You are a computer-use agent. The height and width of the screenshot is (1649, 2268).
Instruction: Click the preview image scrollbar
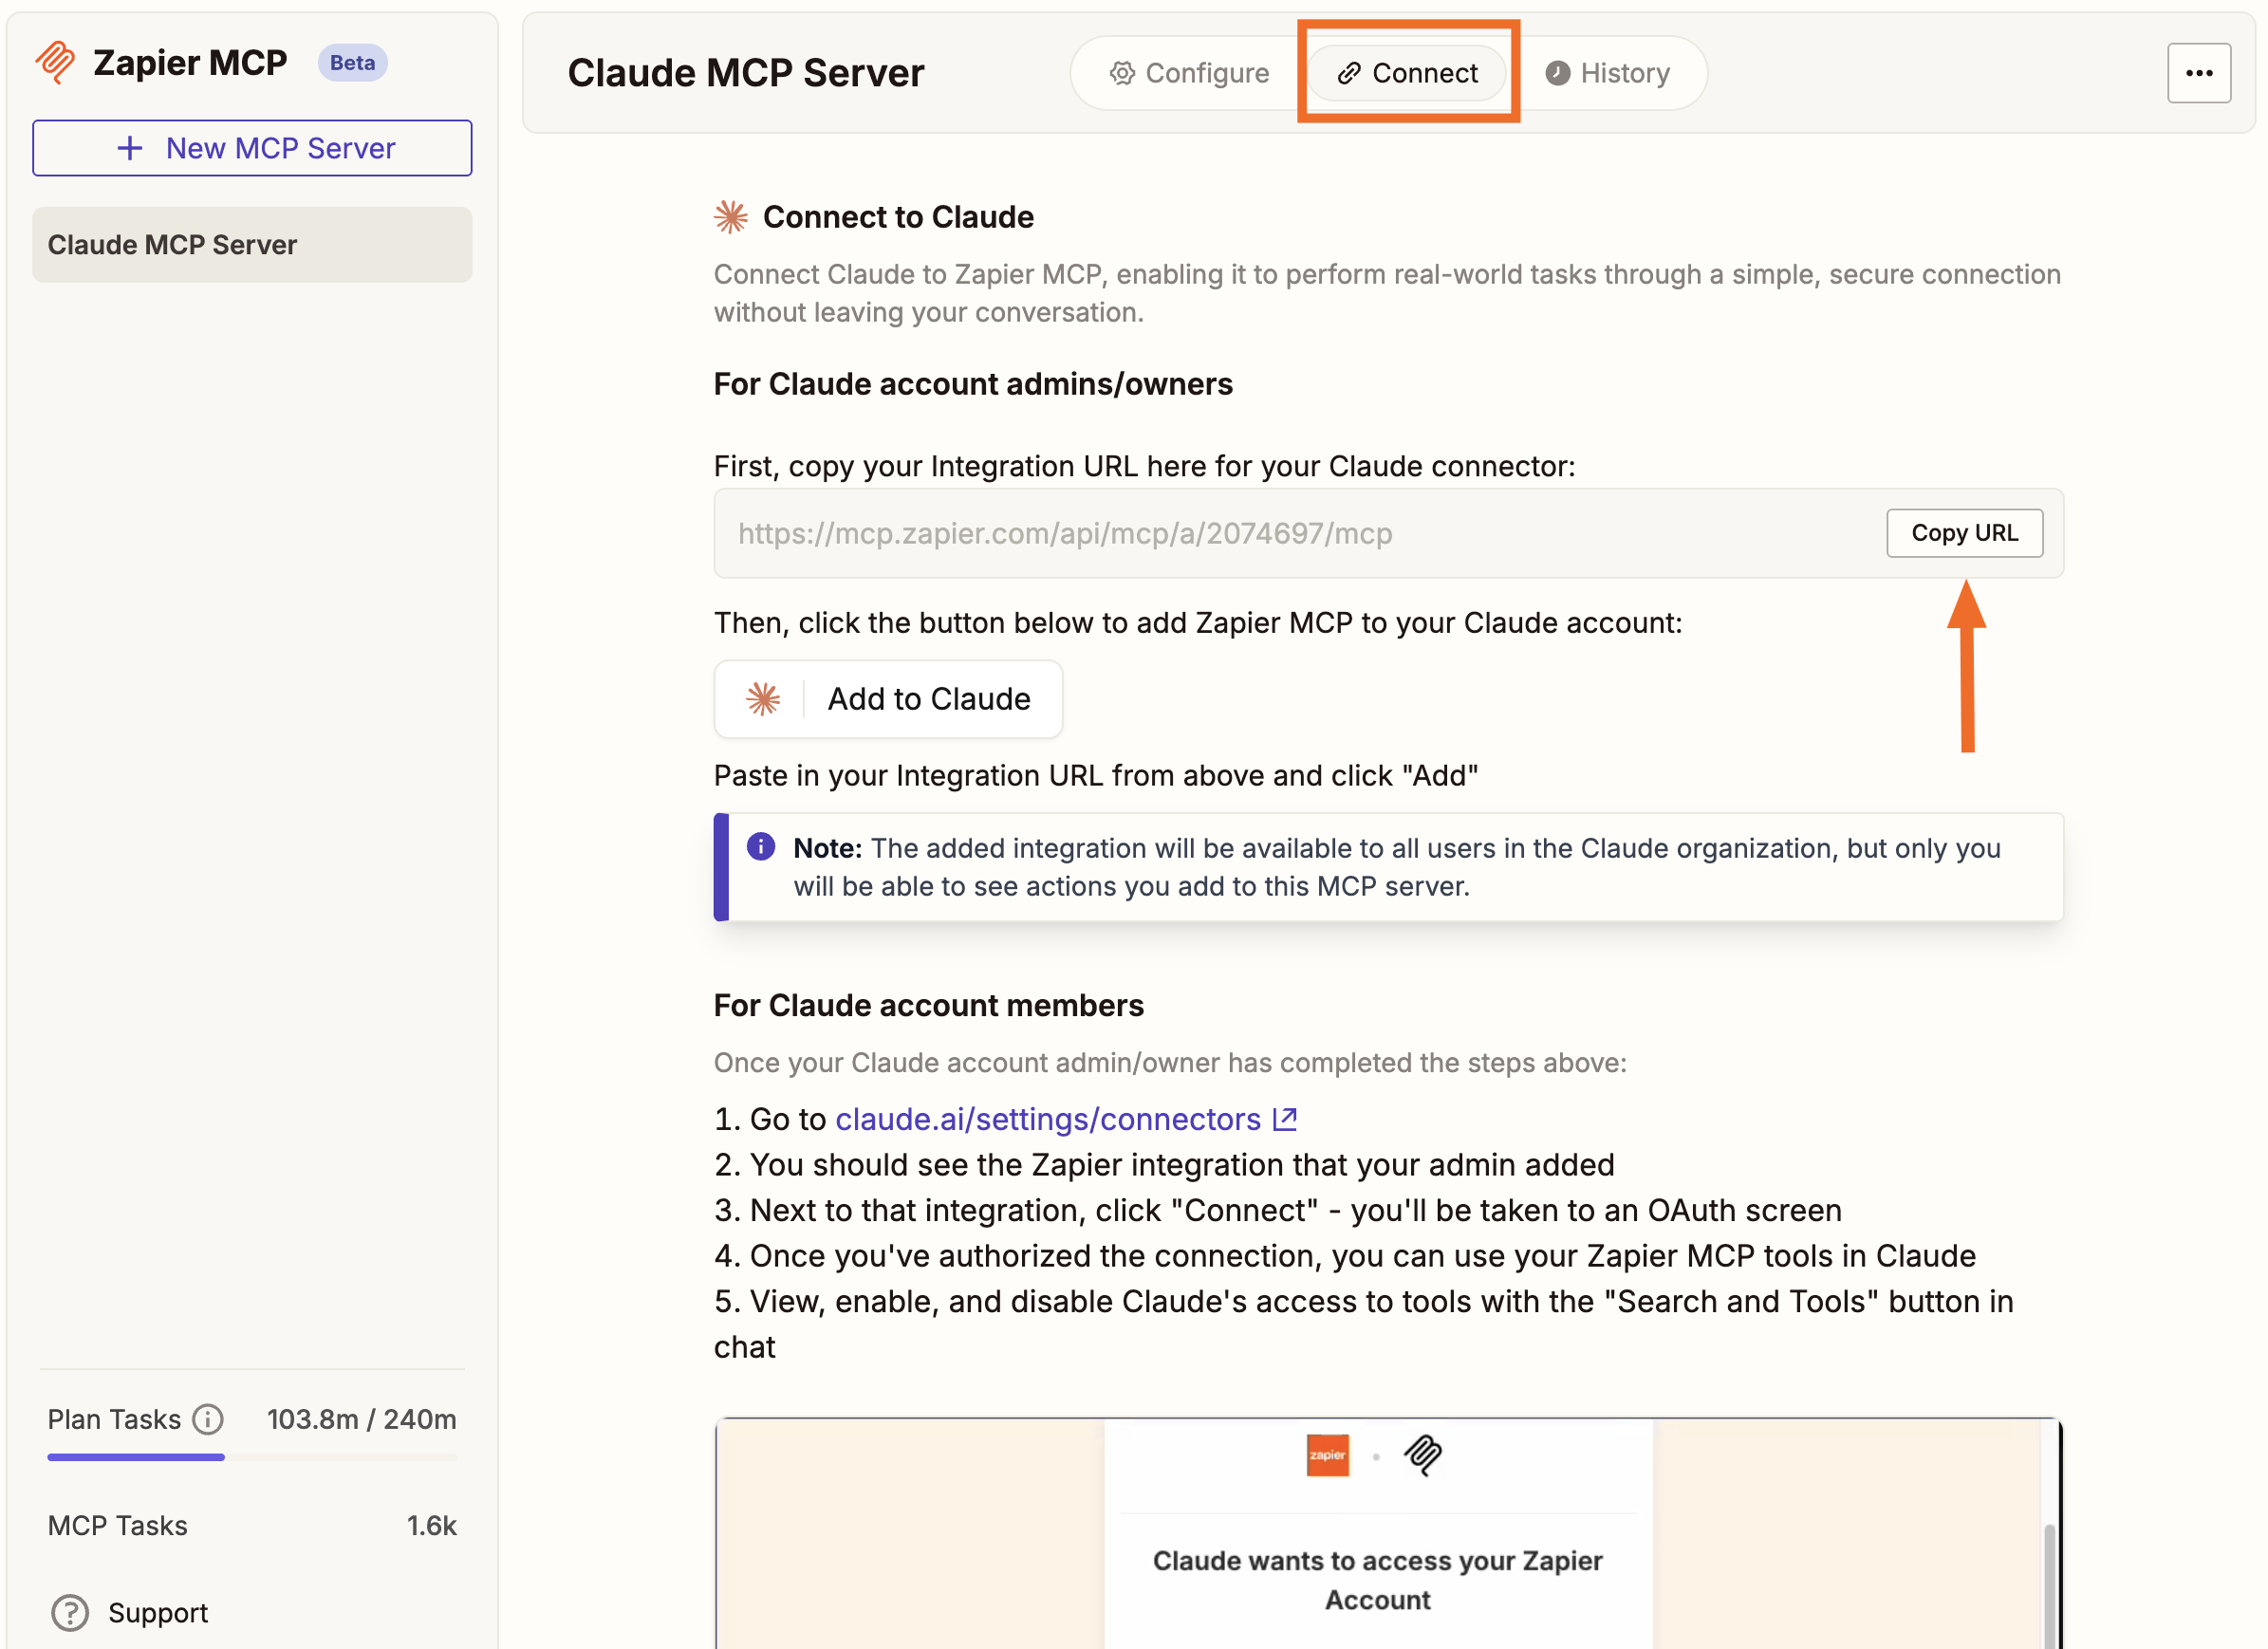coord(2049,1587)
